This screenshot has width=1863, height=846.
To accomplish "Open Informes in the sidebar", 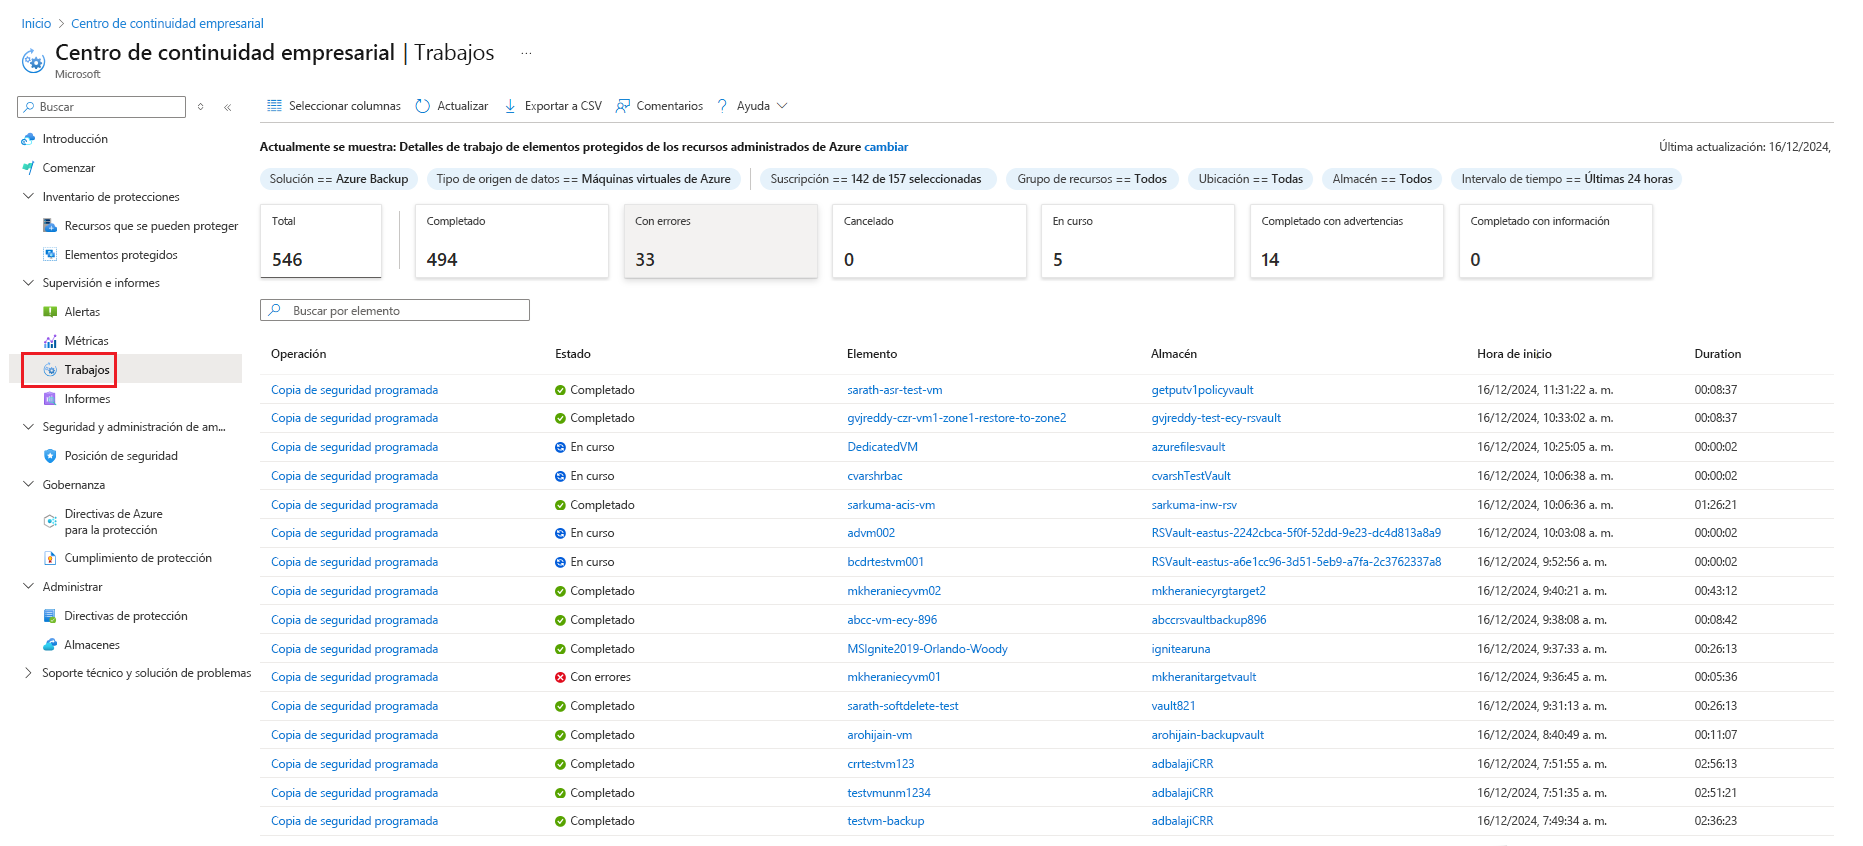I will [87, 399].
